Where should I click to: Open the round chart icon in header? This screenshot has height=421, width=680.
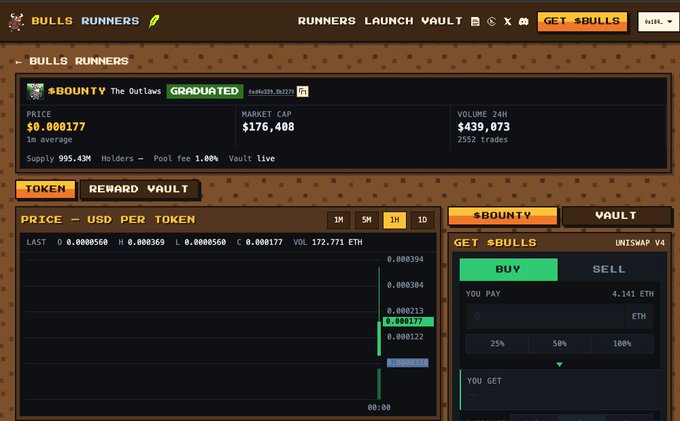click(x=491, y=21)
